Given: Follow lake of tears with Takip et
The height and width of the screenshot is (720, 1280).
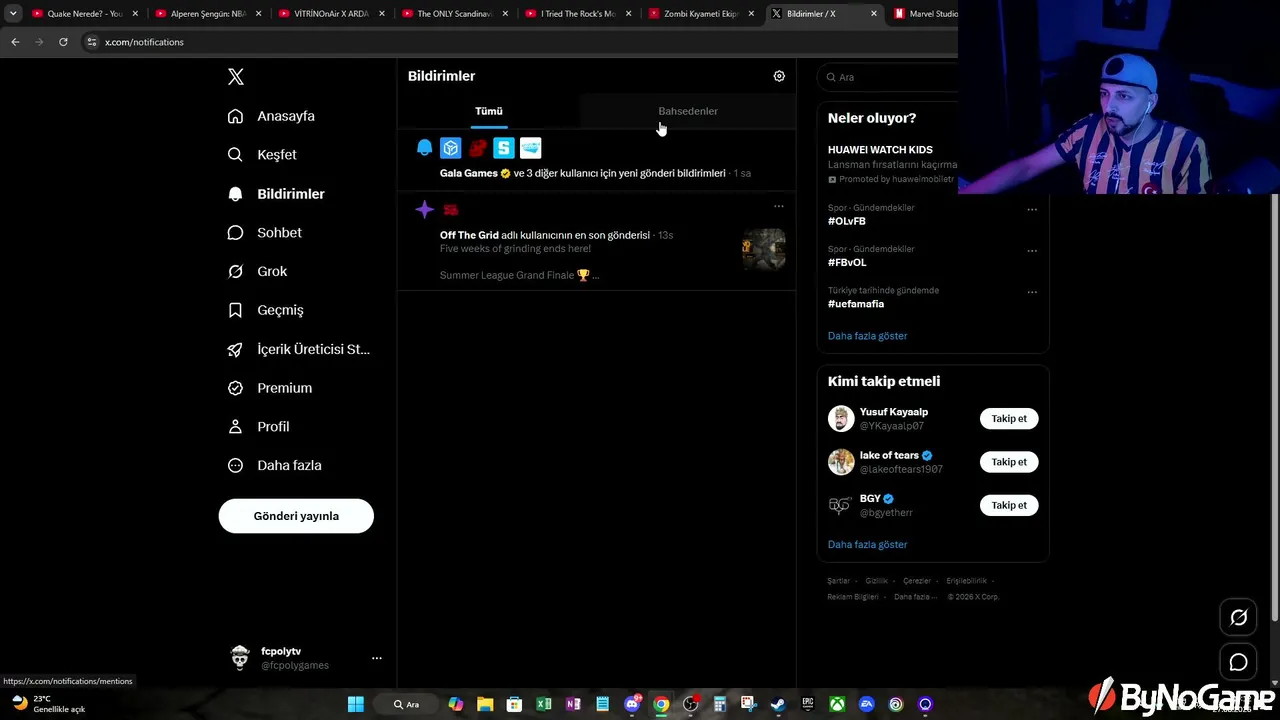Looking at the screenshot, I should [1009, 462].
